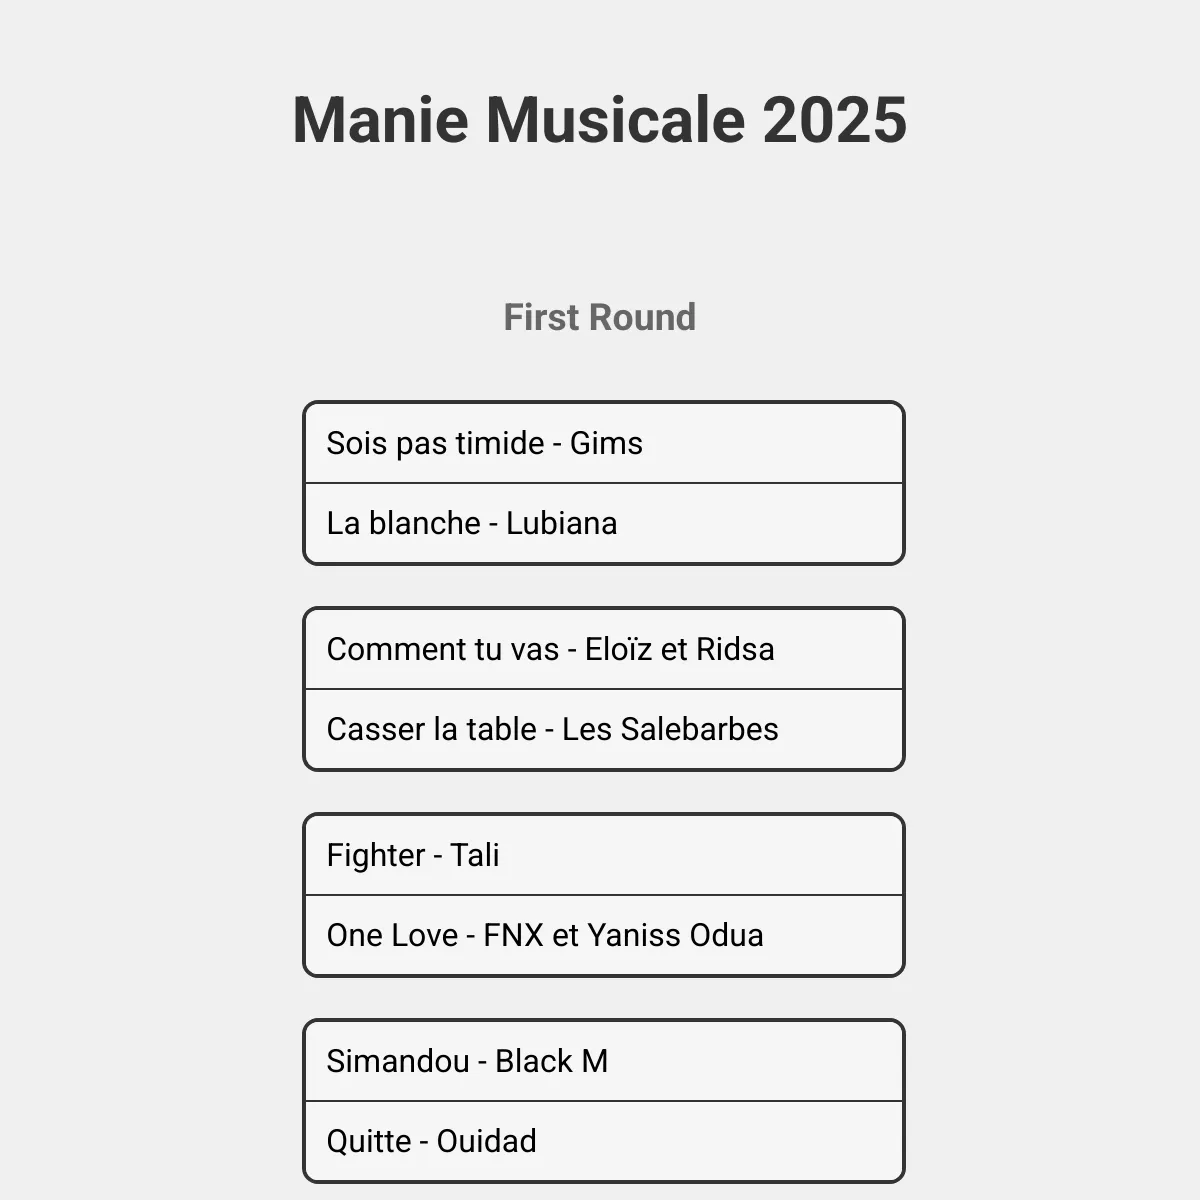The width and height of the screenshot is (1200, 1200).
Task: Pick One Love - FNX et Yaniss Odua
Action: 604,935
